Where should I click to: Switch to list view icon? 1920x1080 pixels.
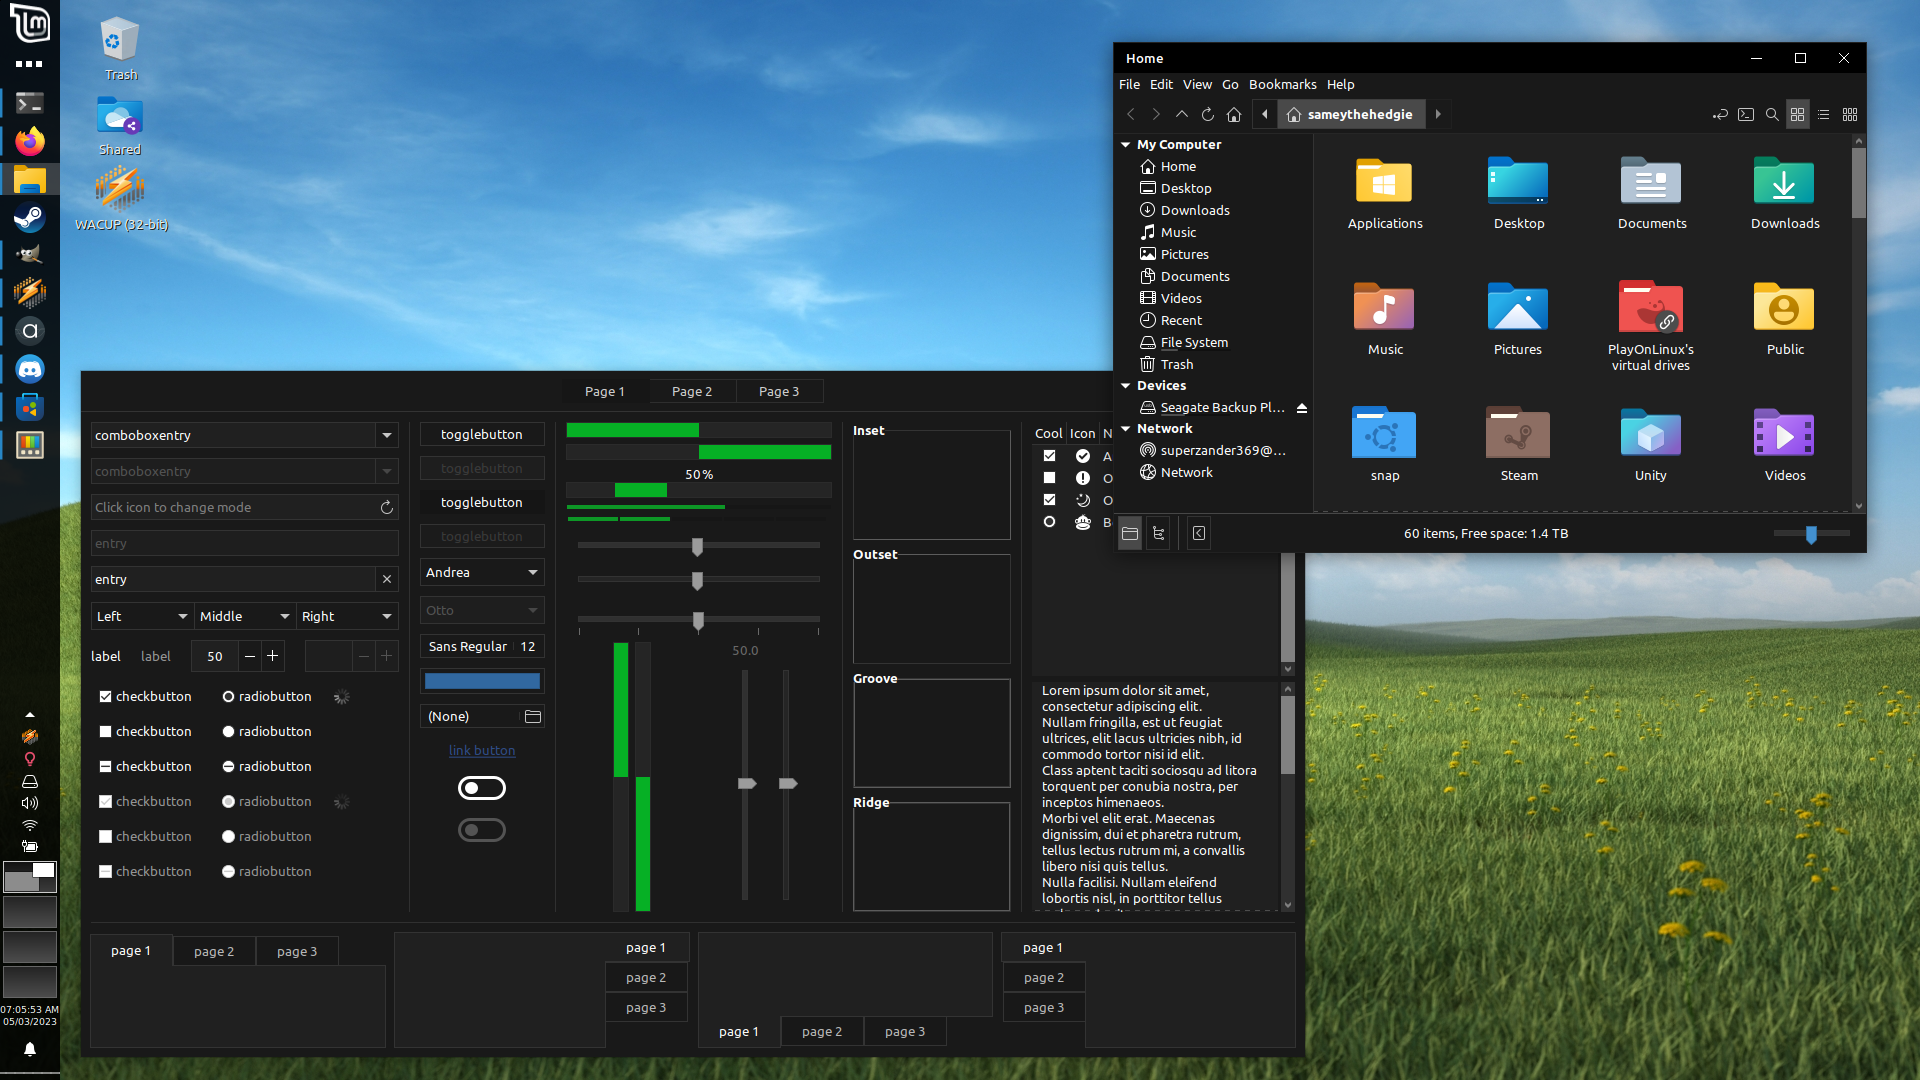point(1824,114)
